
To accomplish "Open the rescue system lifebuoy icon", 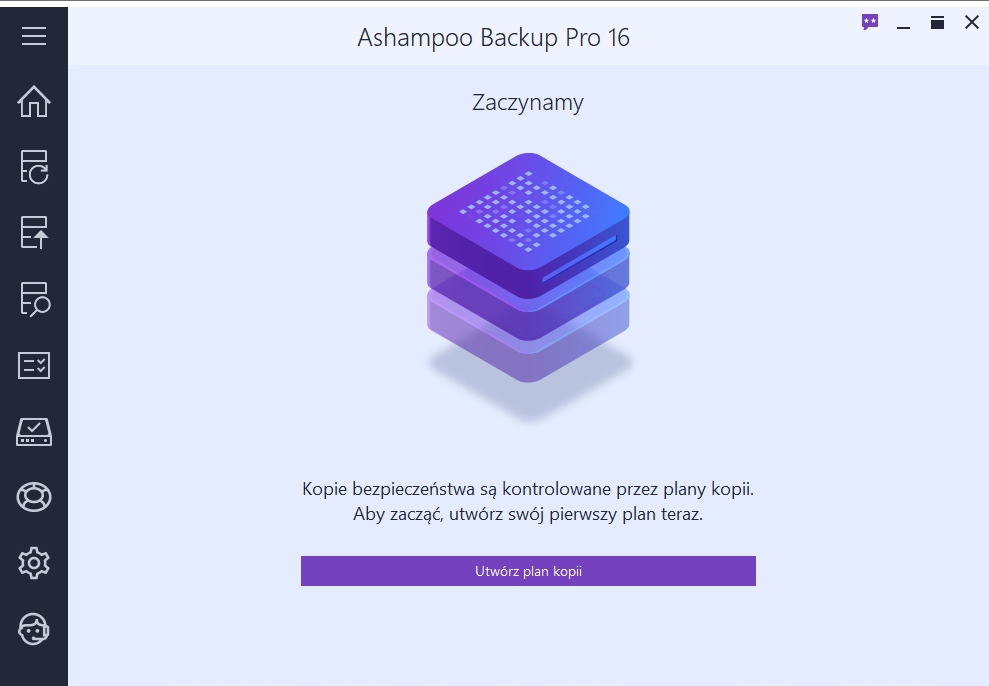I will tap(34, 497).
